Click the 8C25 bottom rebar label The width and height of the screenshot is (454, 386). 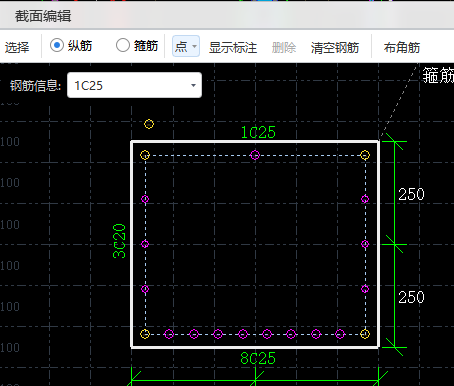[x=258, y=359]
